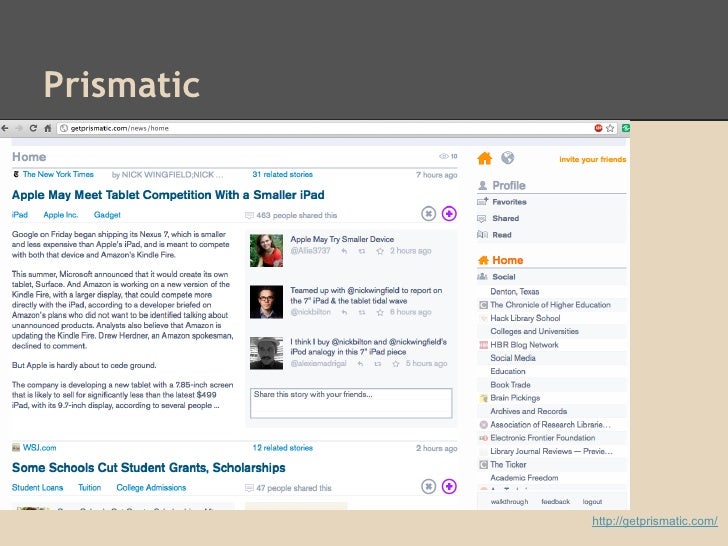Image resolution: width=728 pixels, height=546 pixels.
Task: Reply to @nickbilton tweet
Action: pyautogui.click(x=344, y=312)
